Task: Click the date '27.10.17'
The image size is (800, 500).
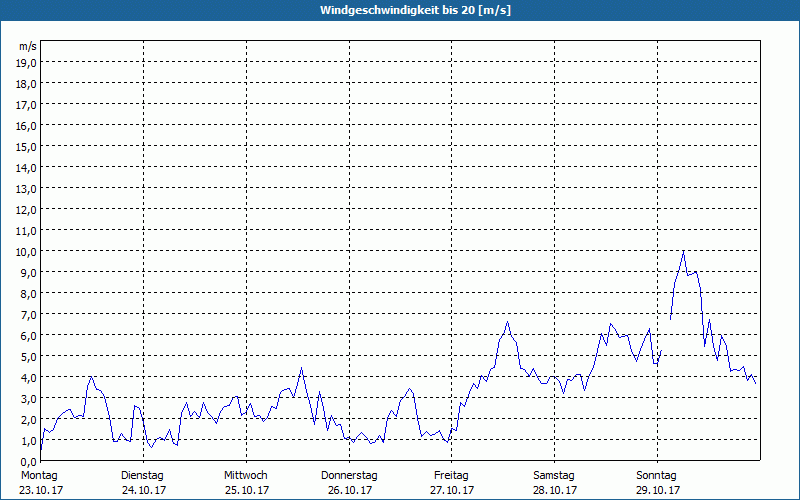Action: tap(452, 490)
